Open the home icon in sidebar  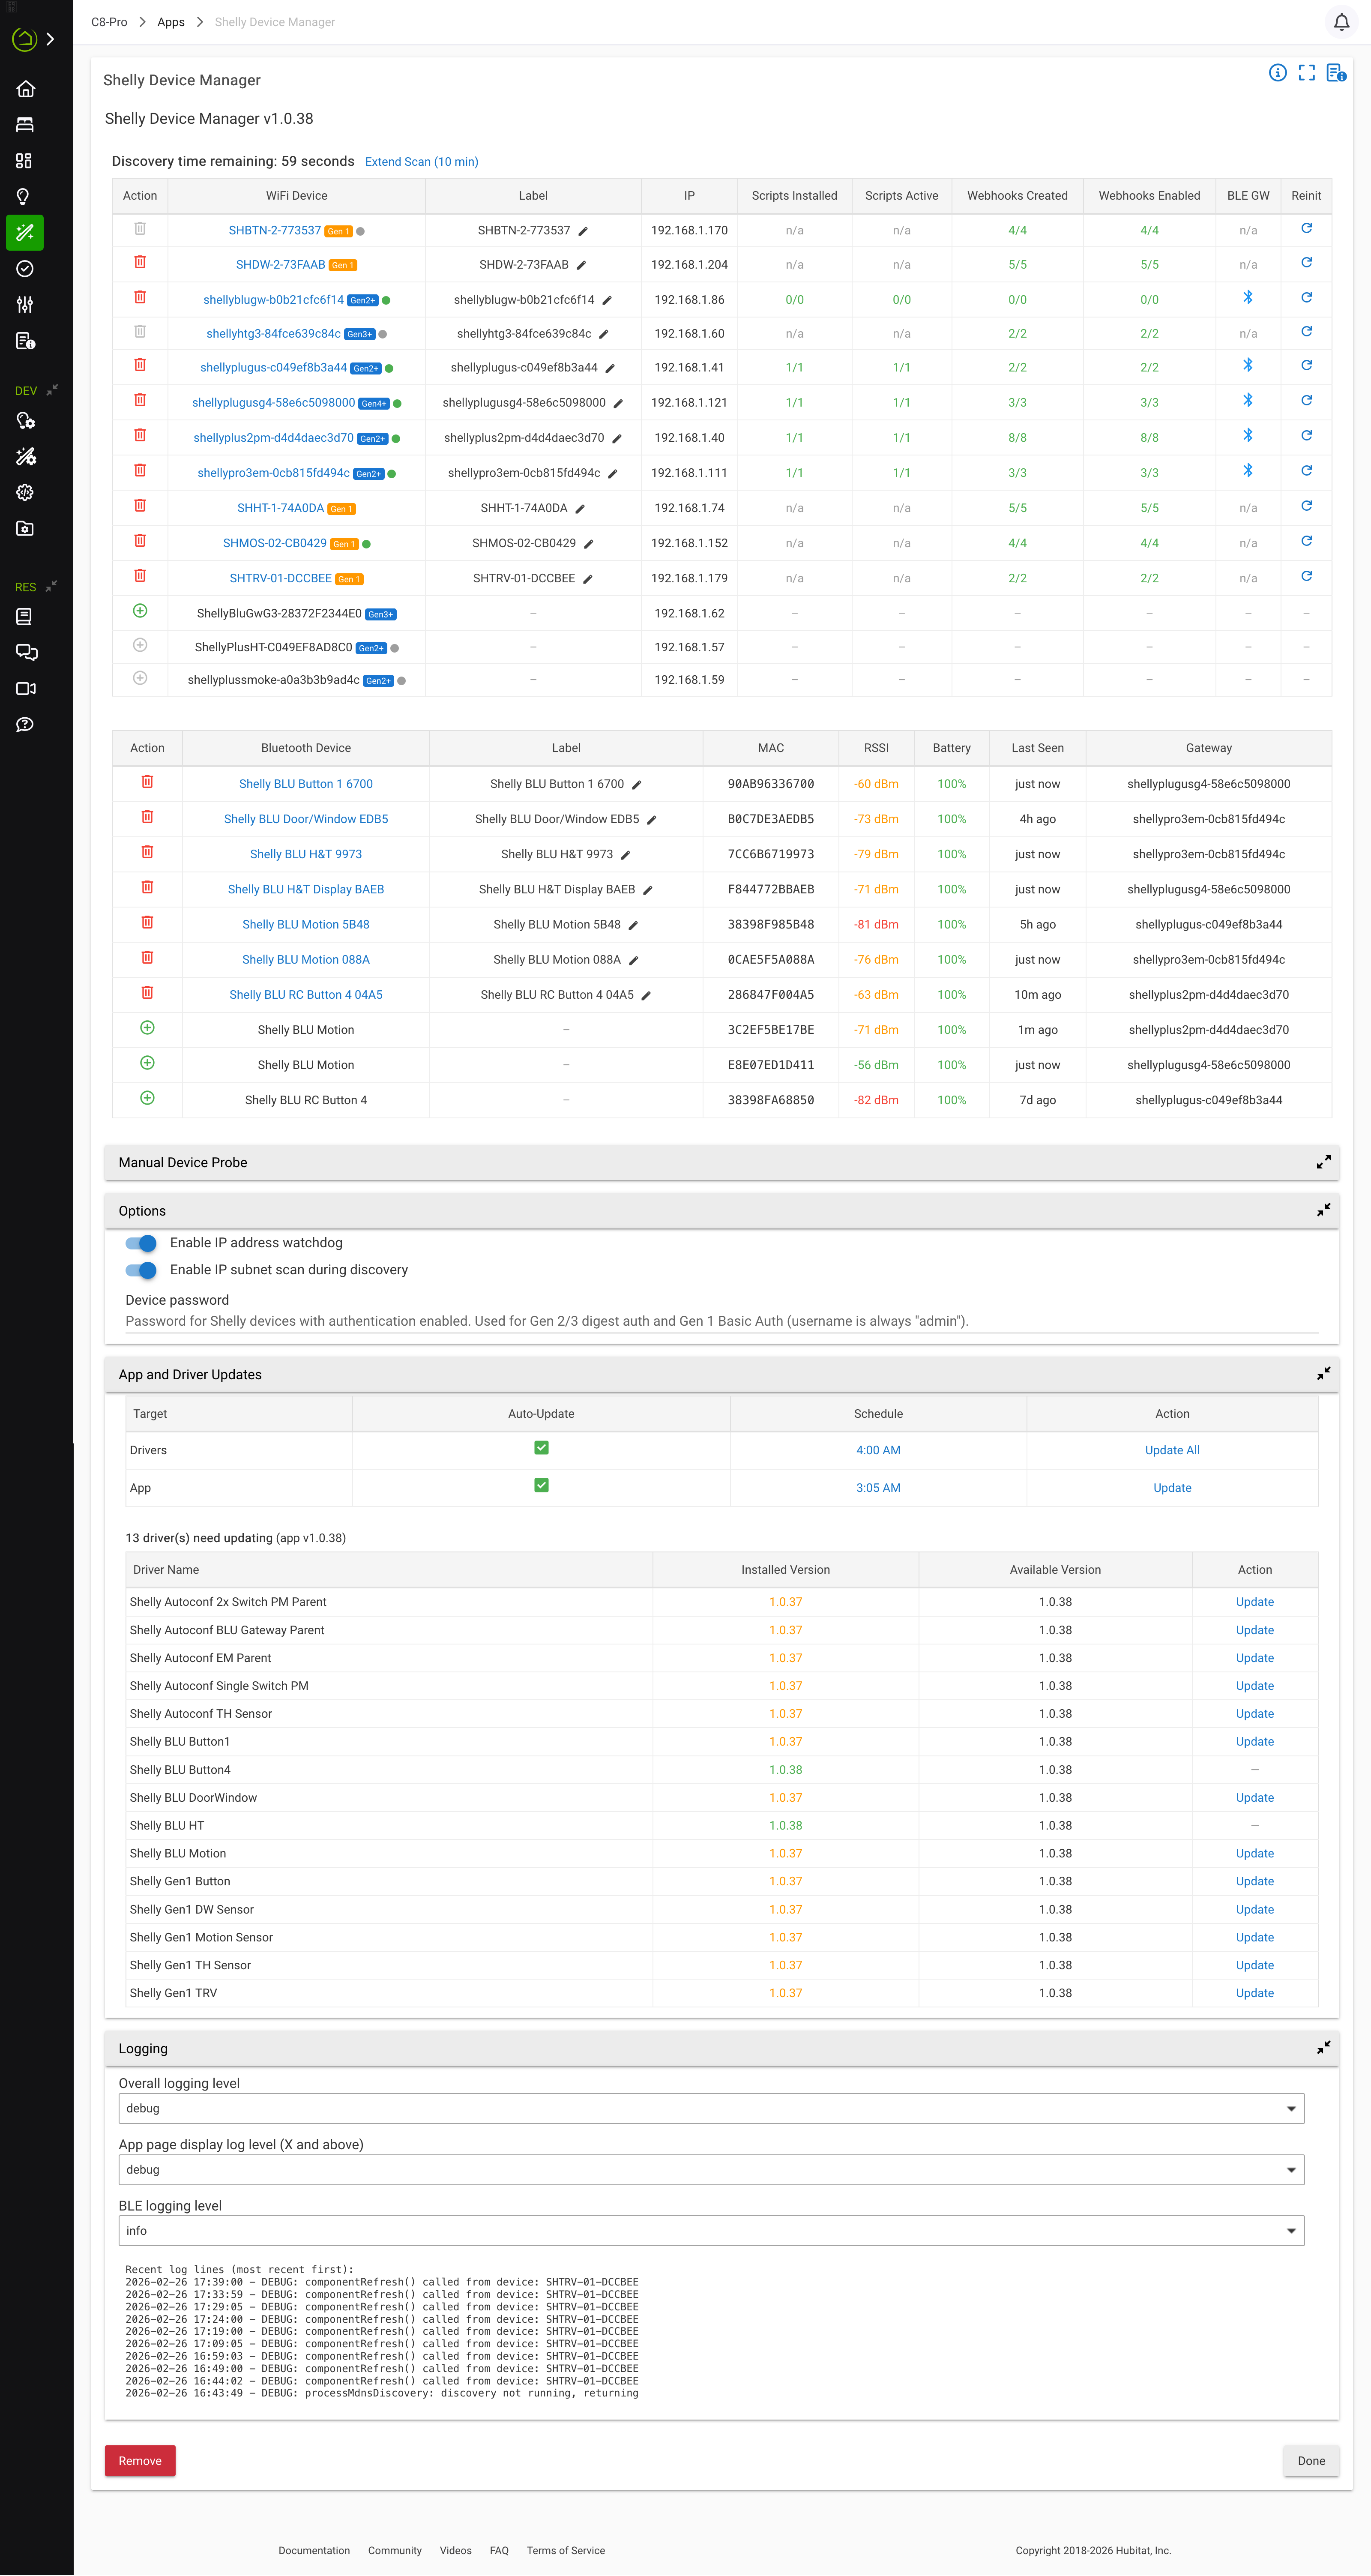(26, 89)
